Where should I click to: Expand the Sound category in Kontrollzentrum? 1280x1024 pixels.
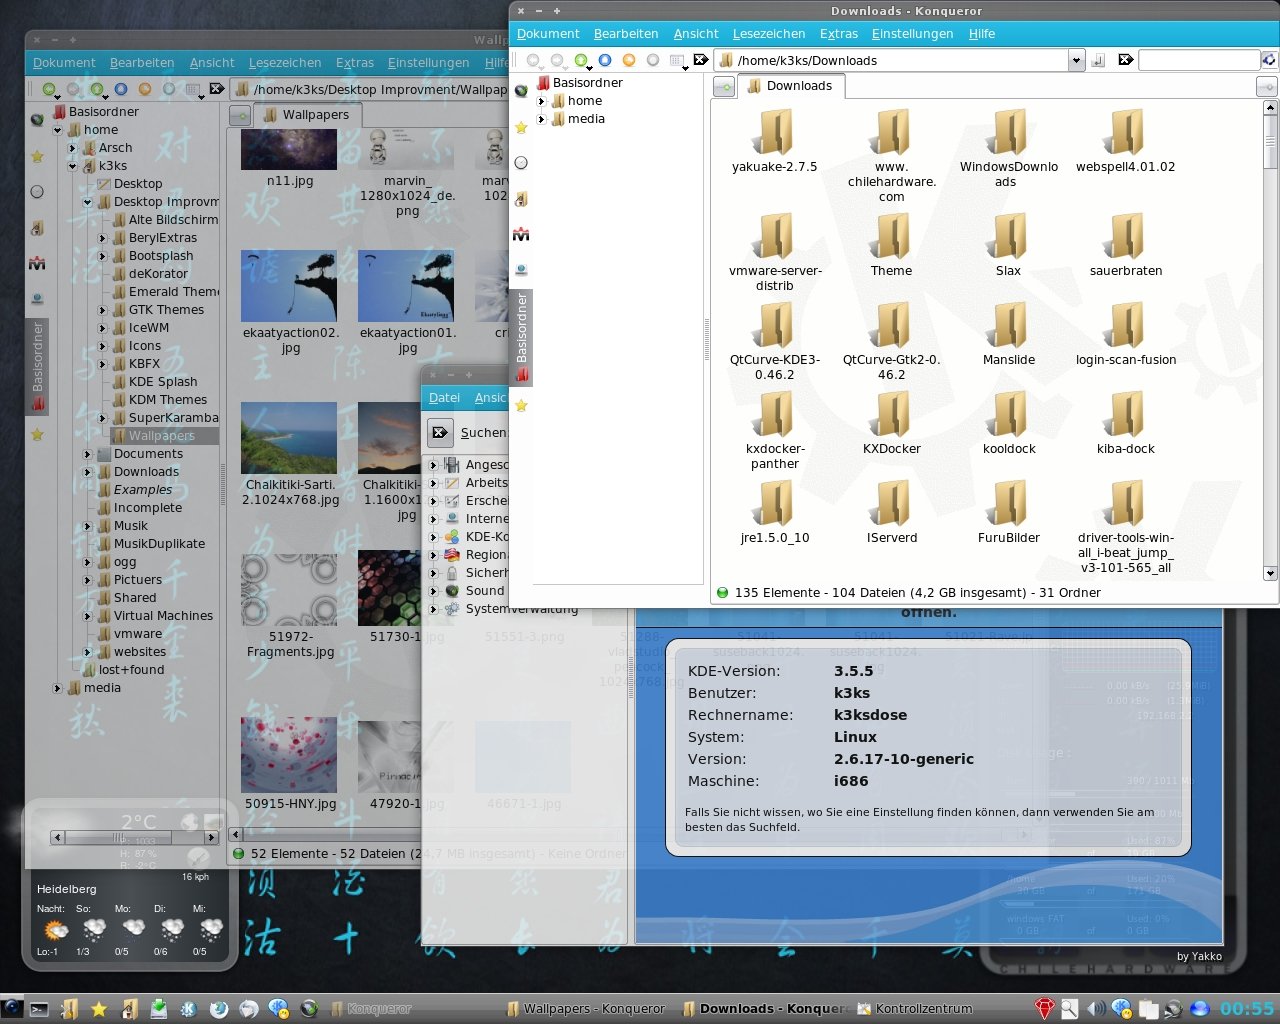[x=434, y=591]
